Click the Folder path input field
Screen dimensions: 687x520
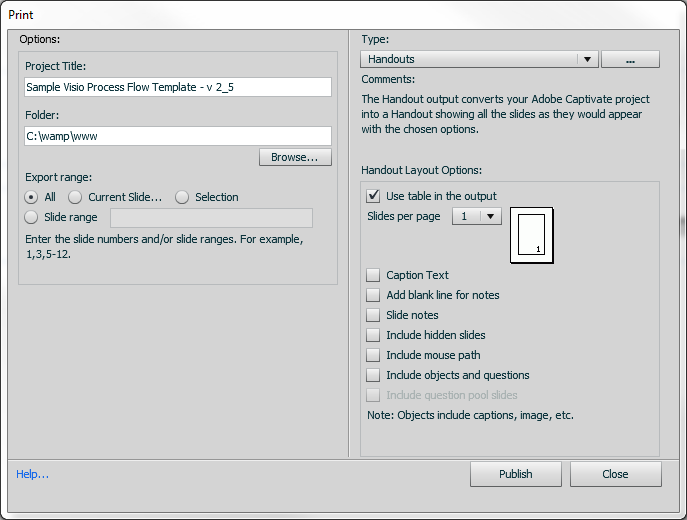[178, 136]
